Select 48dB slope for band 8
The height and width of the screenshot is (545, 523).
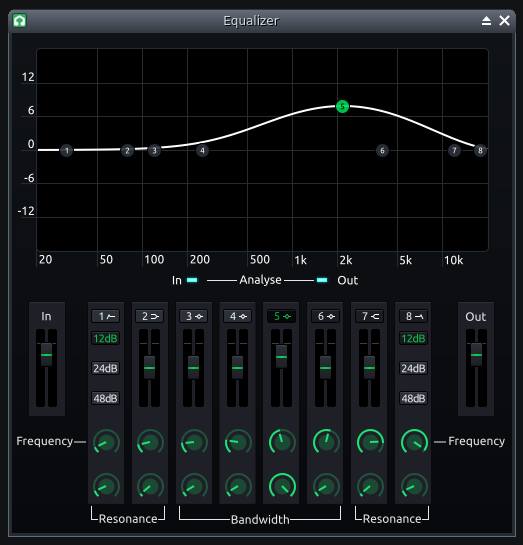tap(413, 398)
